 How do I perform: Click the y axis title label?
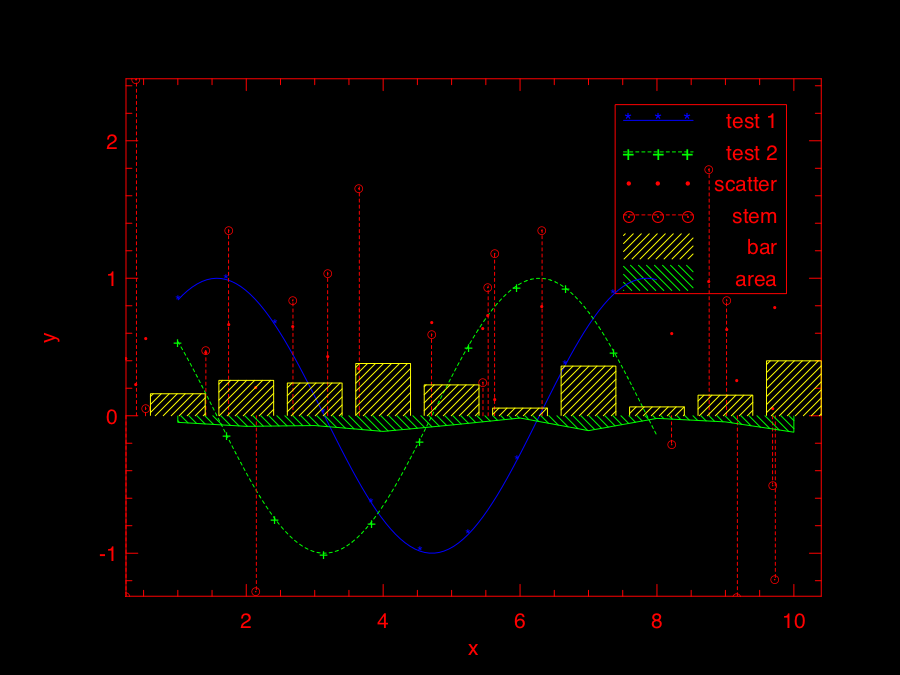tap(50, 337)
